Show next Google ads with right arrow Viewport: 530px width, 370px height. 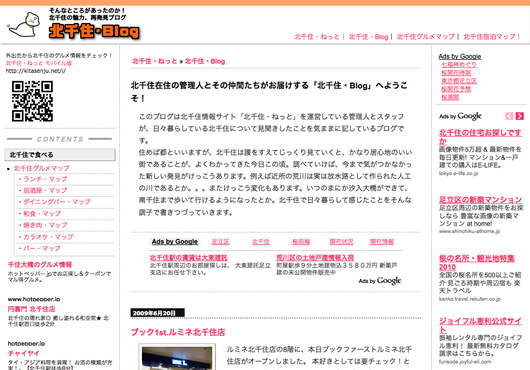click(x=520, y=116)
